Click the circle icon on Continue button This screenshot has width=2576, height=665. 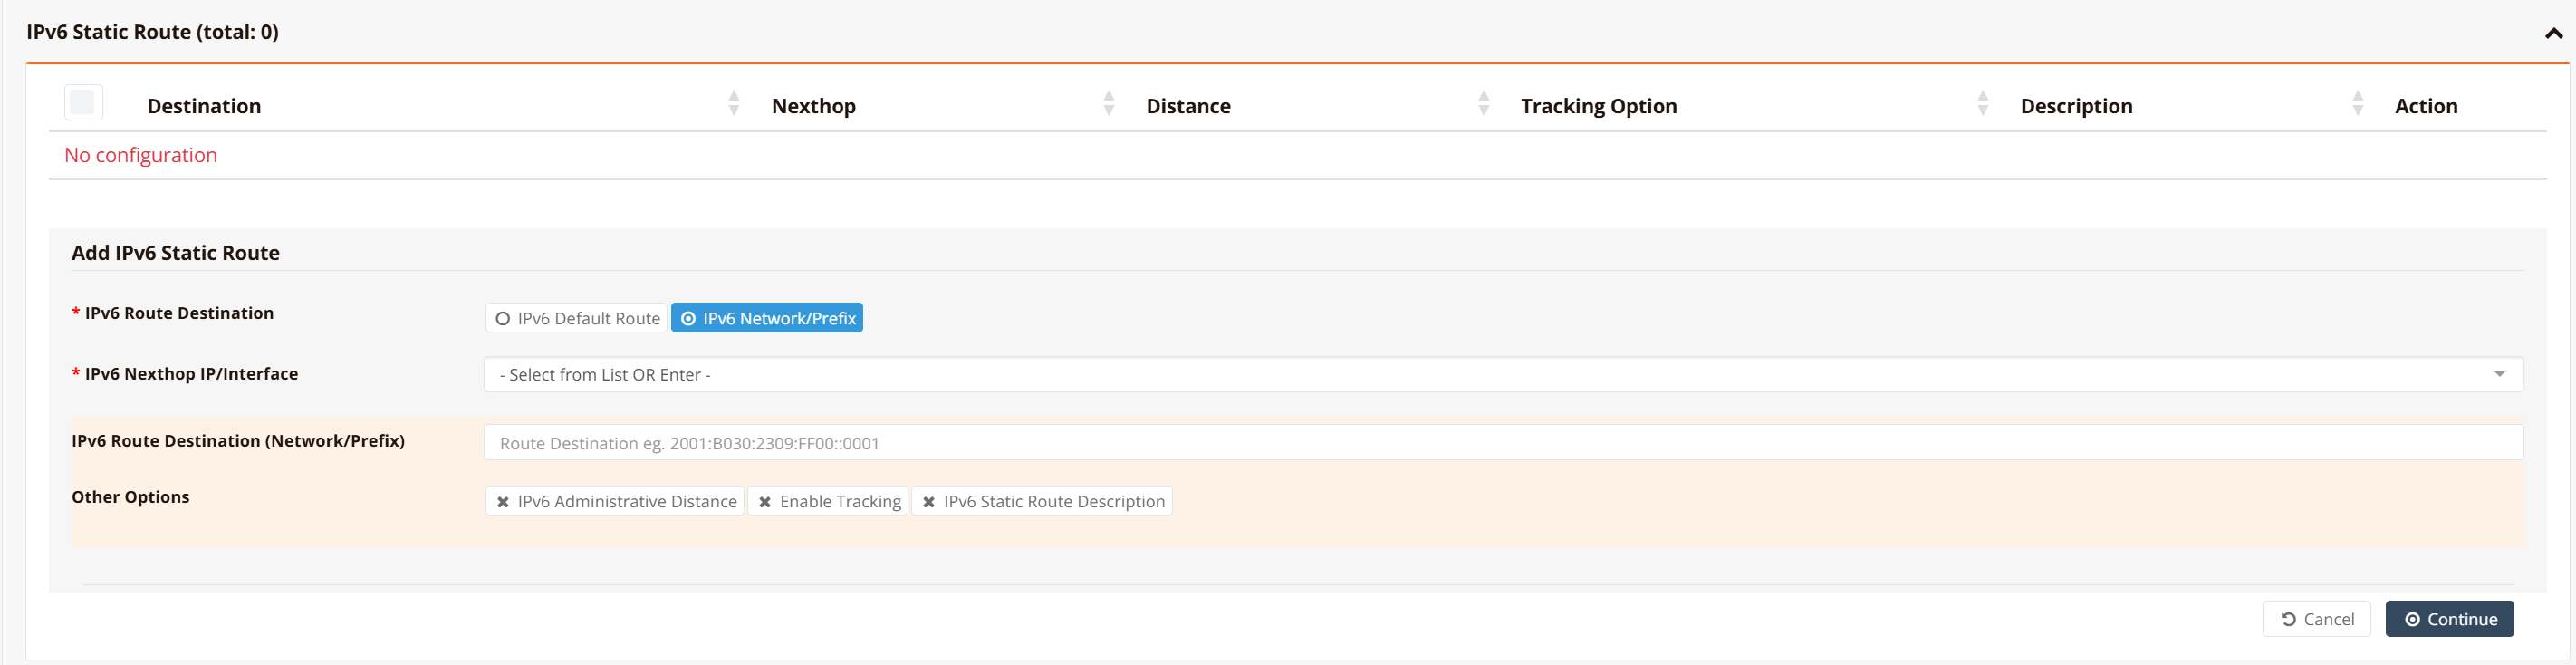point(2412,619)
